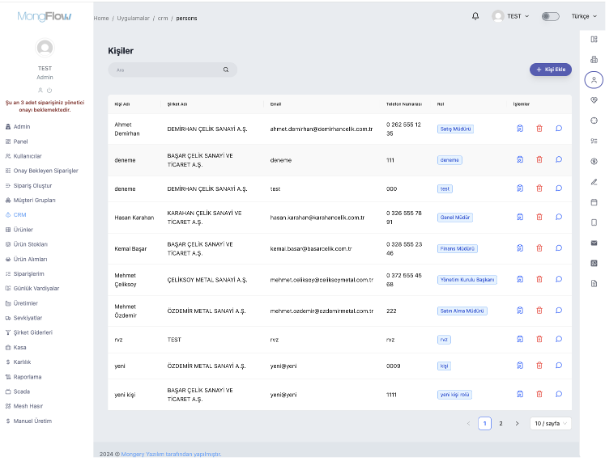The height and width of the screenshot is (458, 606).
Task: Click the Mongery Yazılım footer link
Action: point(171,454)
